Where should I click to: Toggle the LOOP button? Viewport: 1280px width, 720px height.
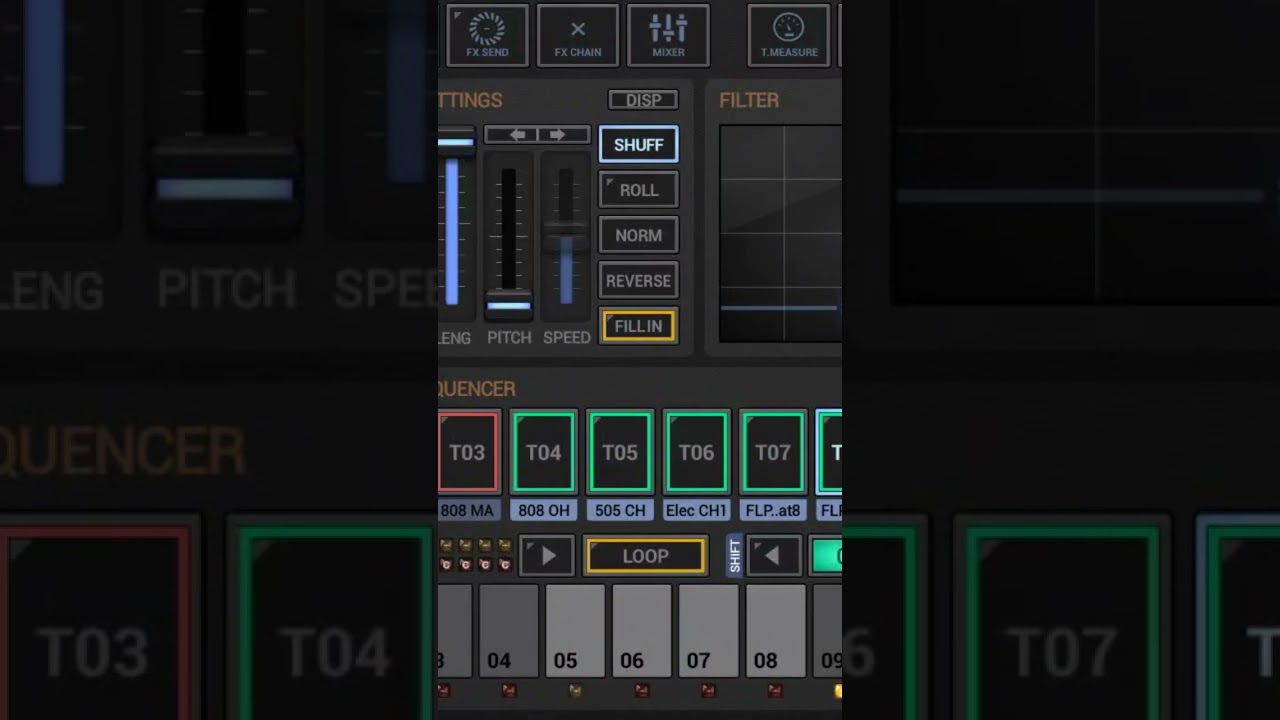[646, 556]
